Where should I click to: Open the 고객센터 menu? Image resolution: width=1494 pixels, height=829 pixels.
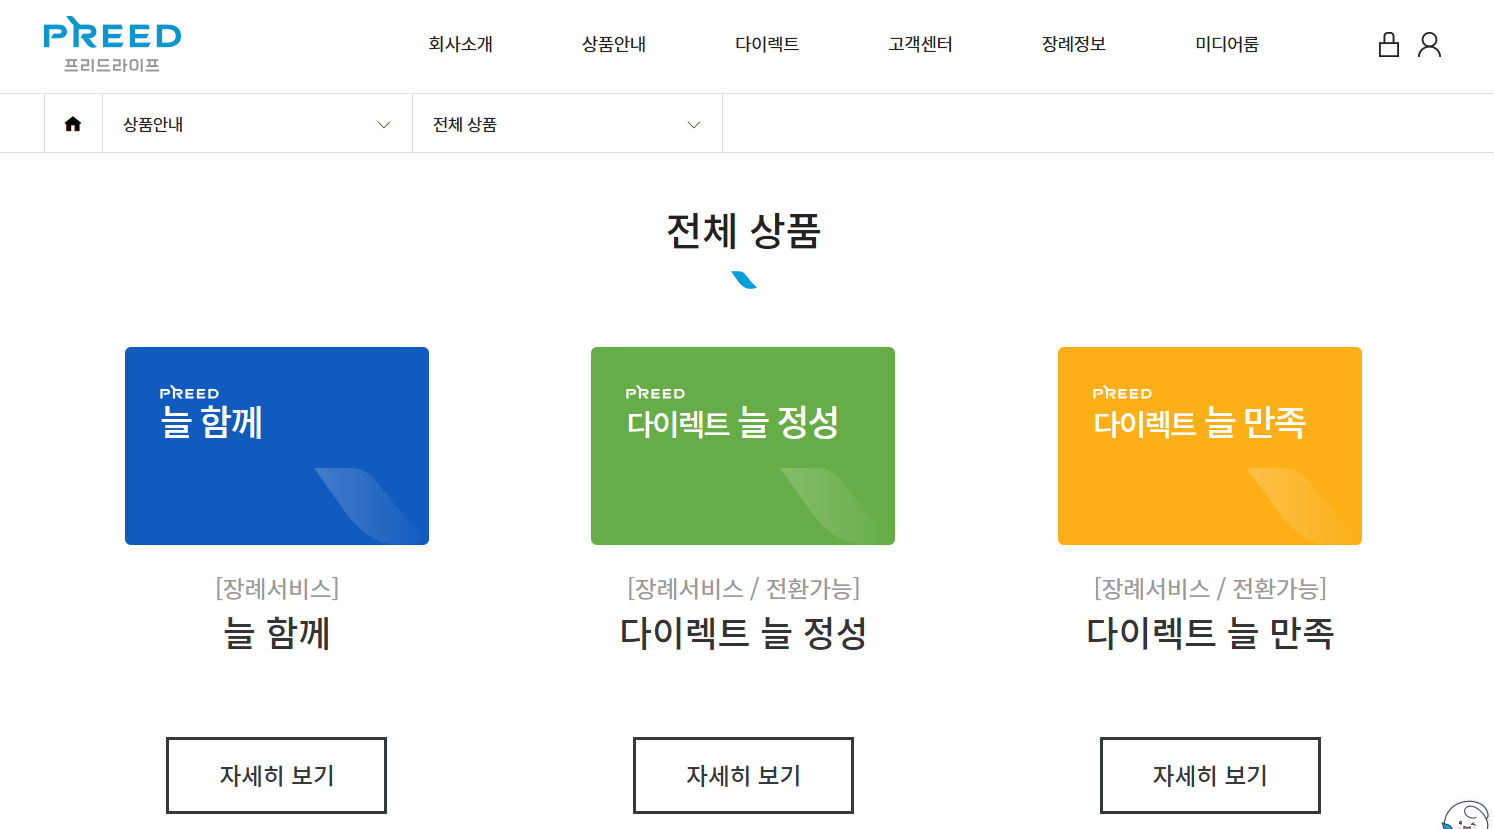920,44
